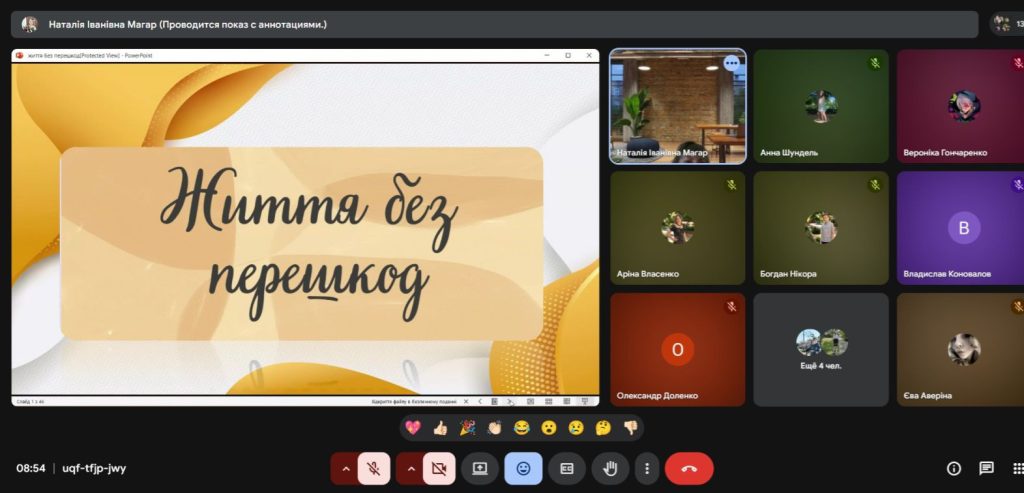The width and height of the screenshot is (1024, 493).
Task: Open more options three-dot menu
Action: tap(647, 468)
